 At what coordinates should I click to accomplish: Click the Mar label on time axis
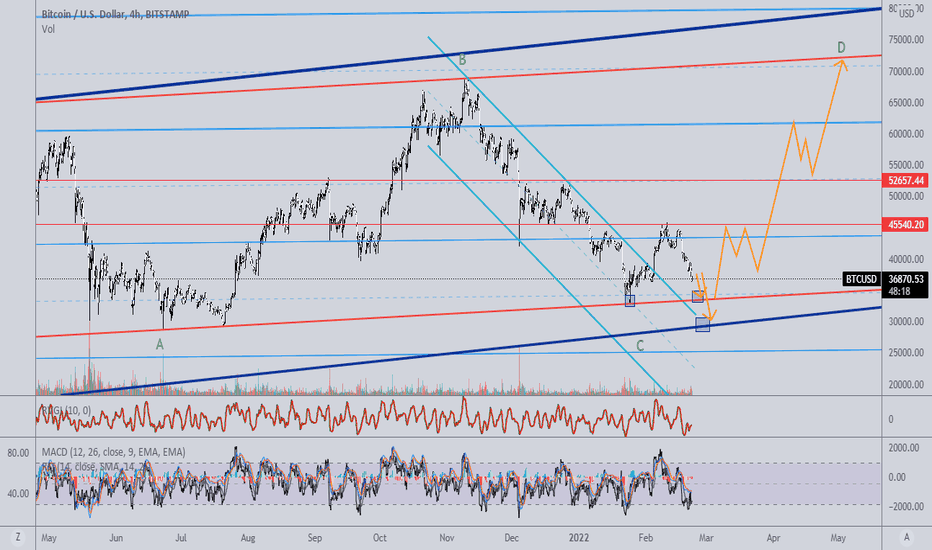tap(706, 538)
